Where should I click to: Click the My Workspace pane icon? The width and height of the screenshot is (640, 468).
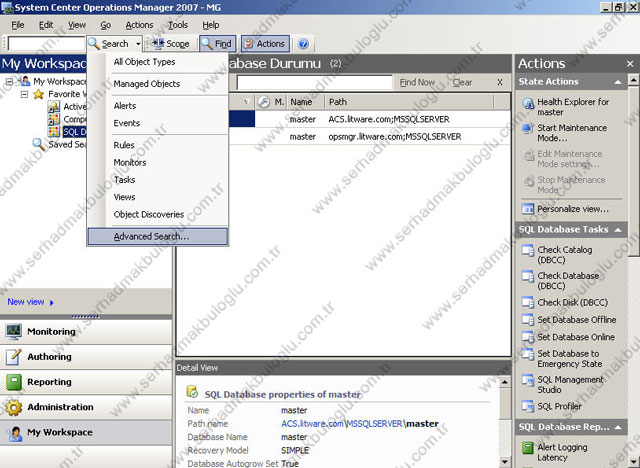[13, 433]
